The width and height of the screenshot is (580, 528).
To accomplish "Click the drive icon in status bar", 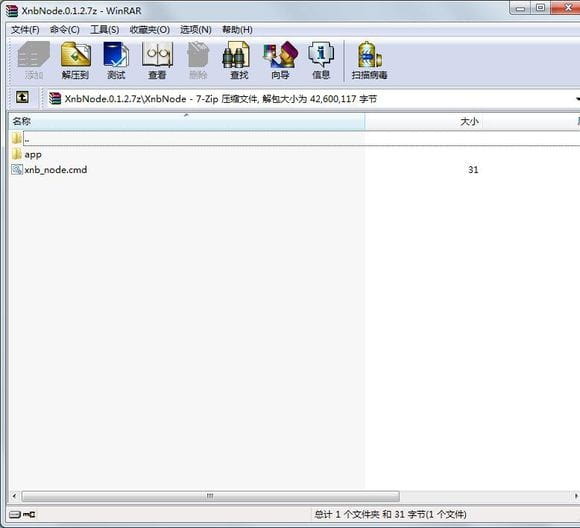I will click(x=15, y=515).
